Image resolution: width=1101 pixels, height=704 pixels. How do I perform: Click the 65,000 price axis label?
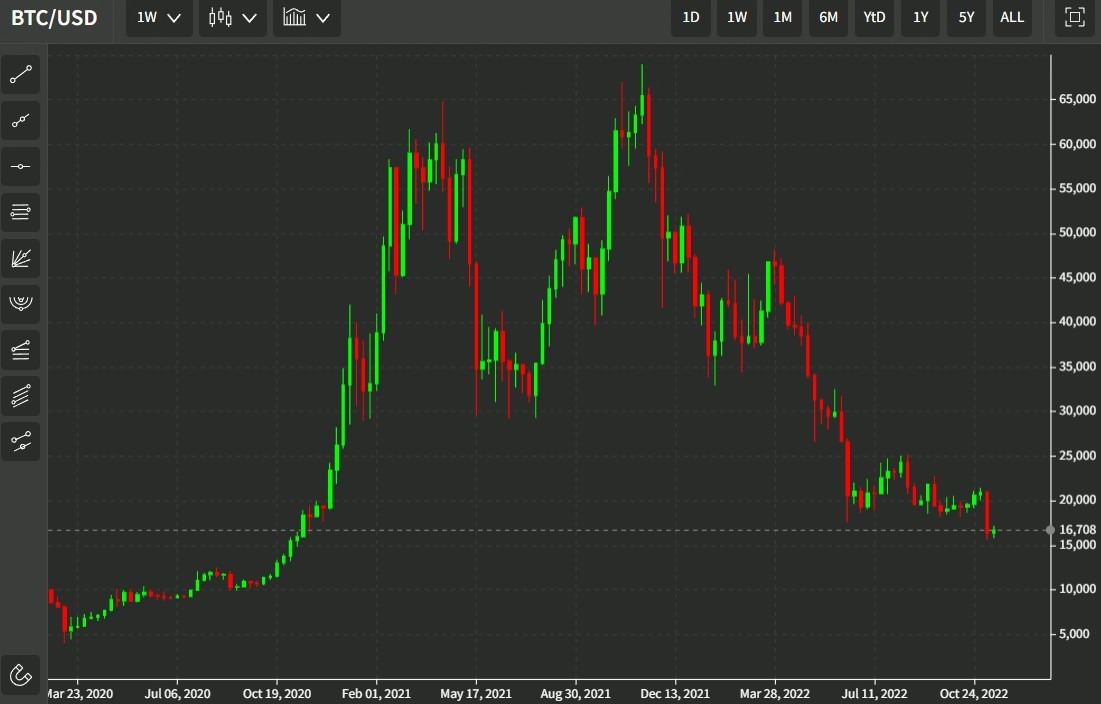click(x=1077, y=99)
